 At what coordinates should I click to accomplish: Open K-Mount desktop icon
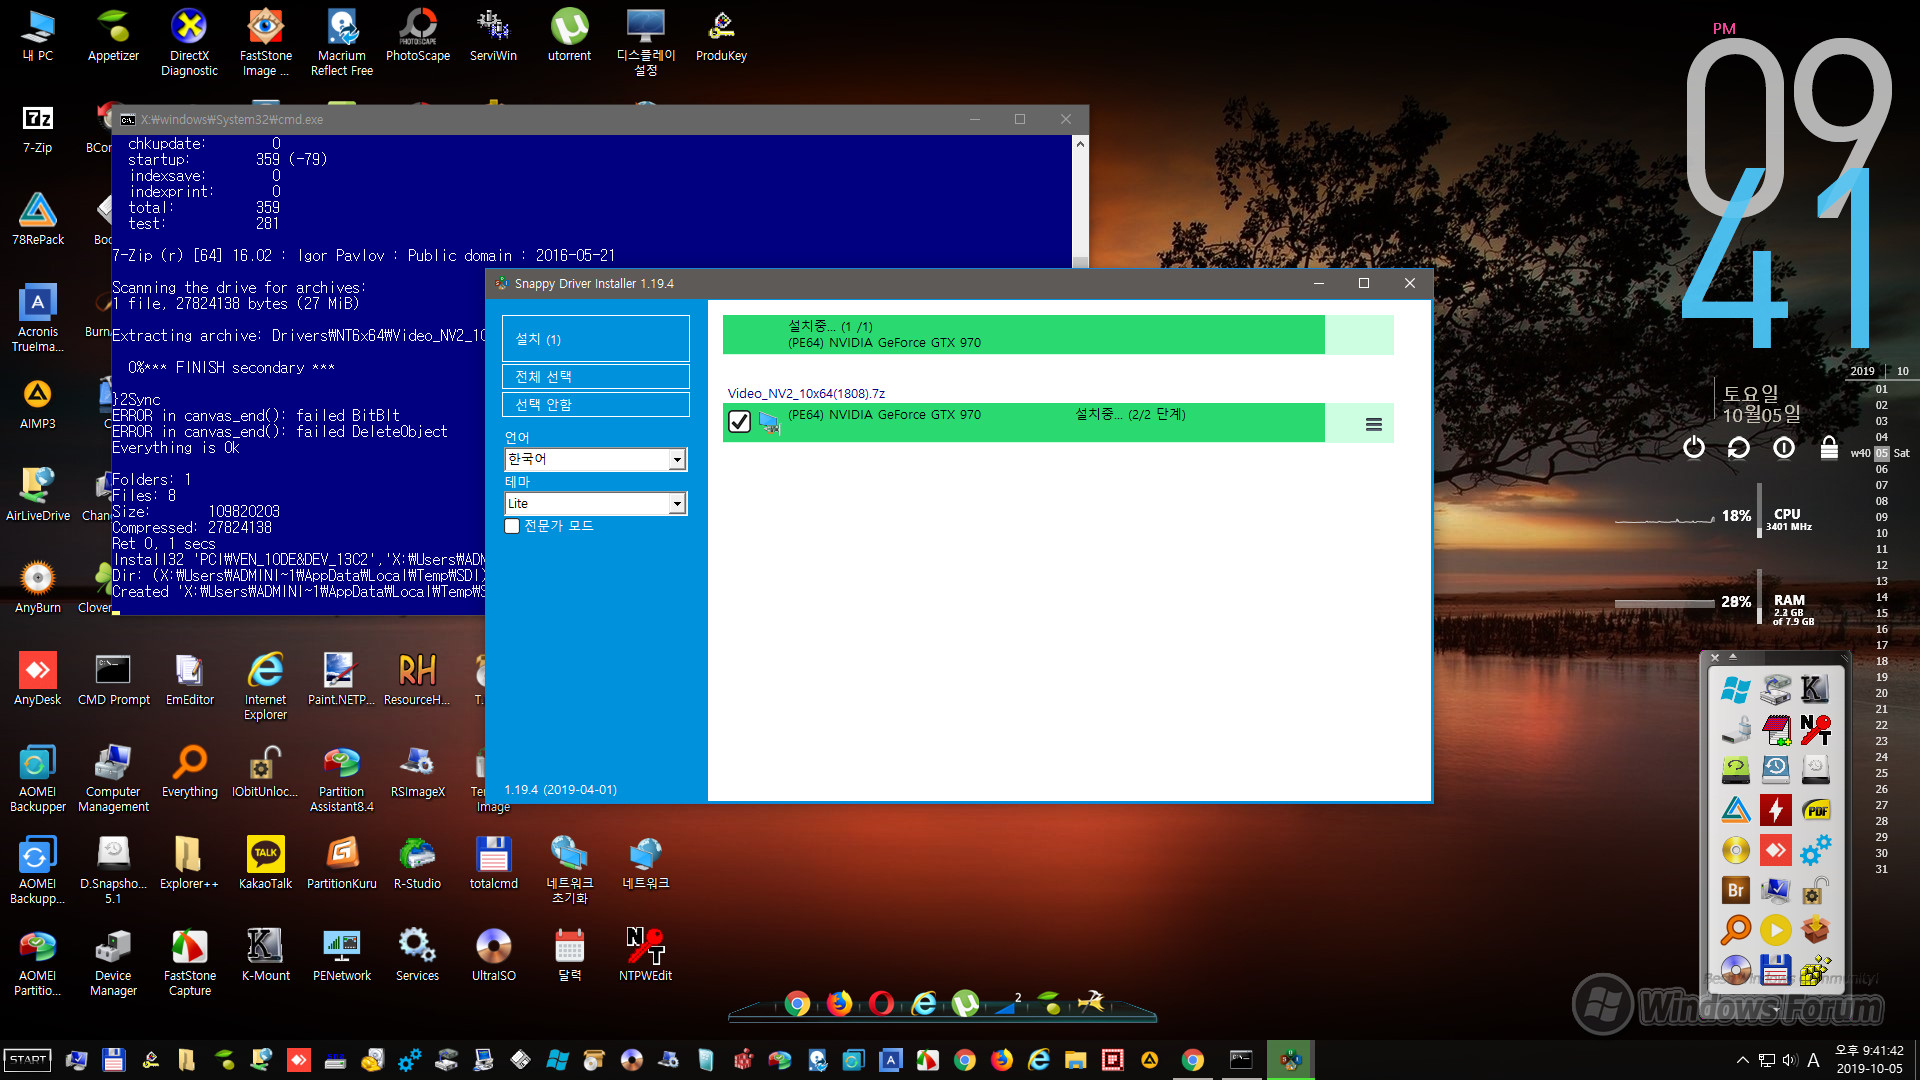tap(265, 956)
